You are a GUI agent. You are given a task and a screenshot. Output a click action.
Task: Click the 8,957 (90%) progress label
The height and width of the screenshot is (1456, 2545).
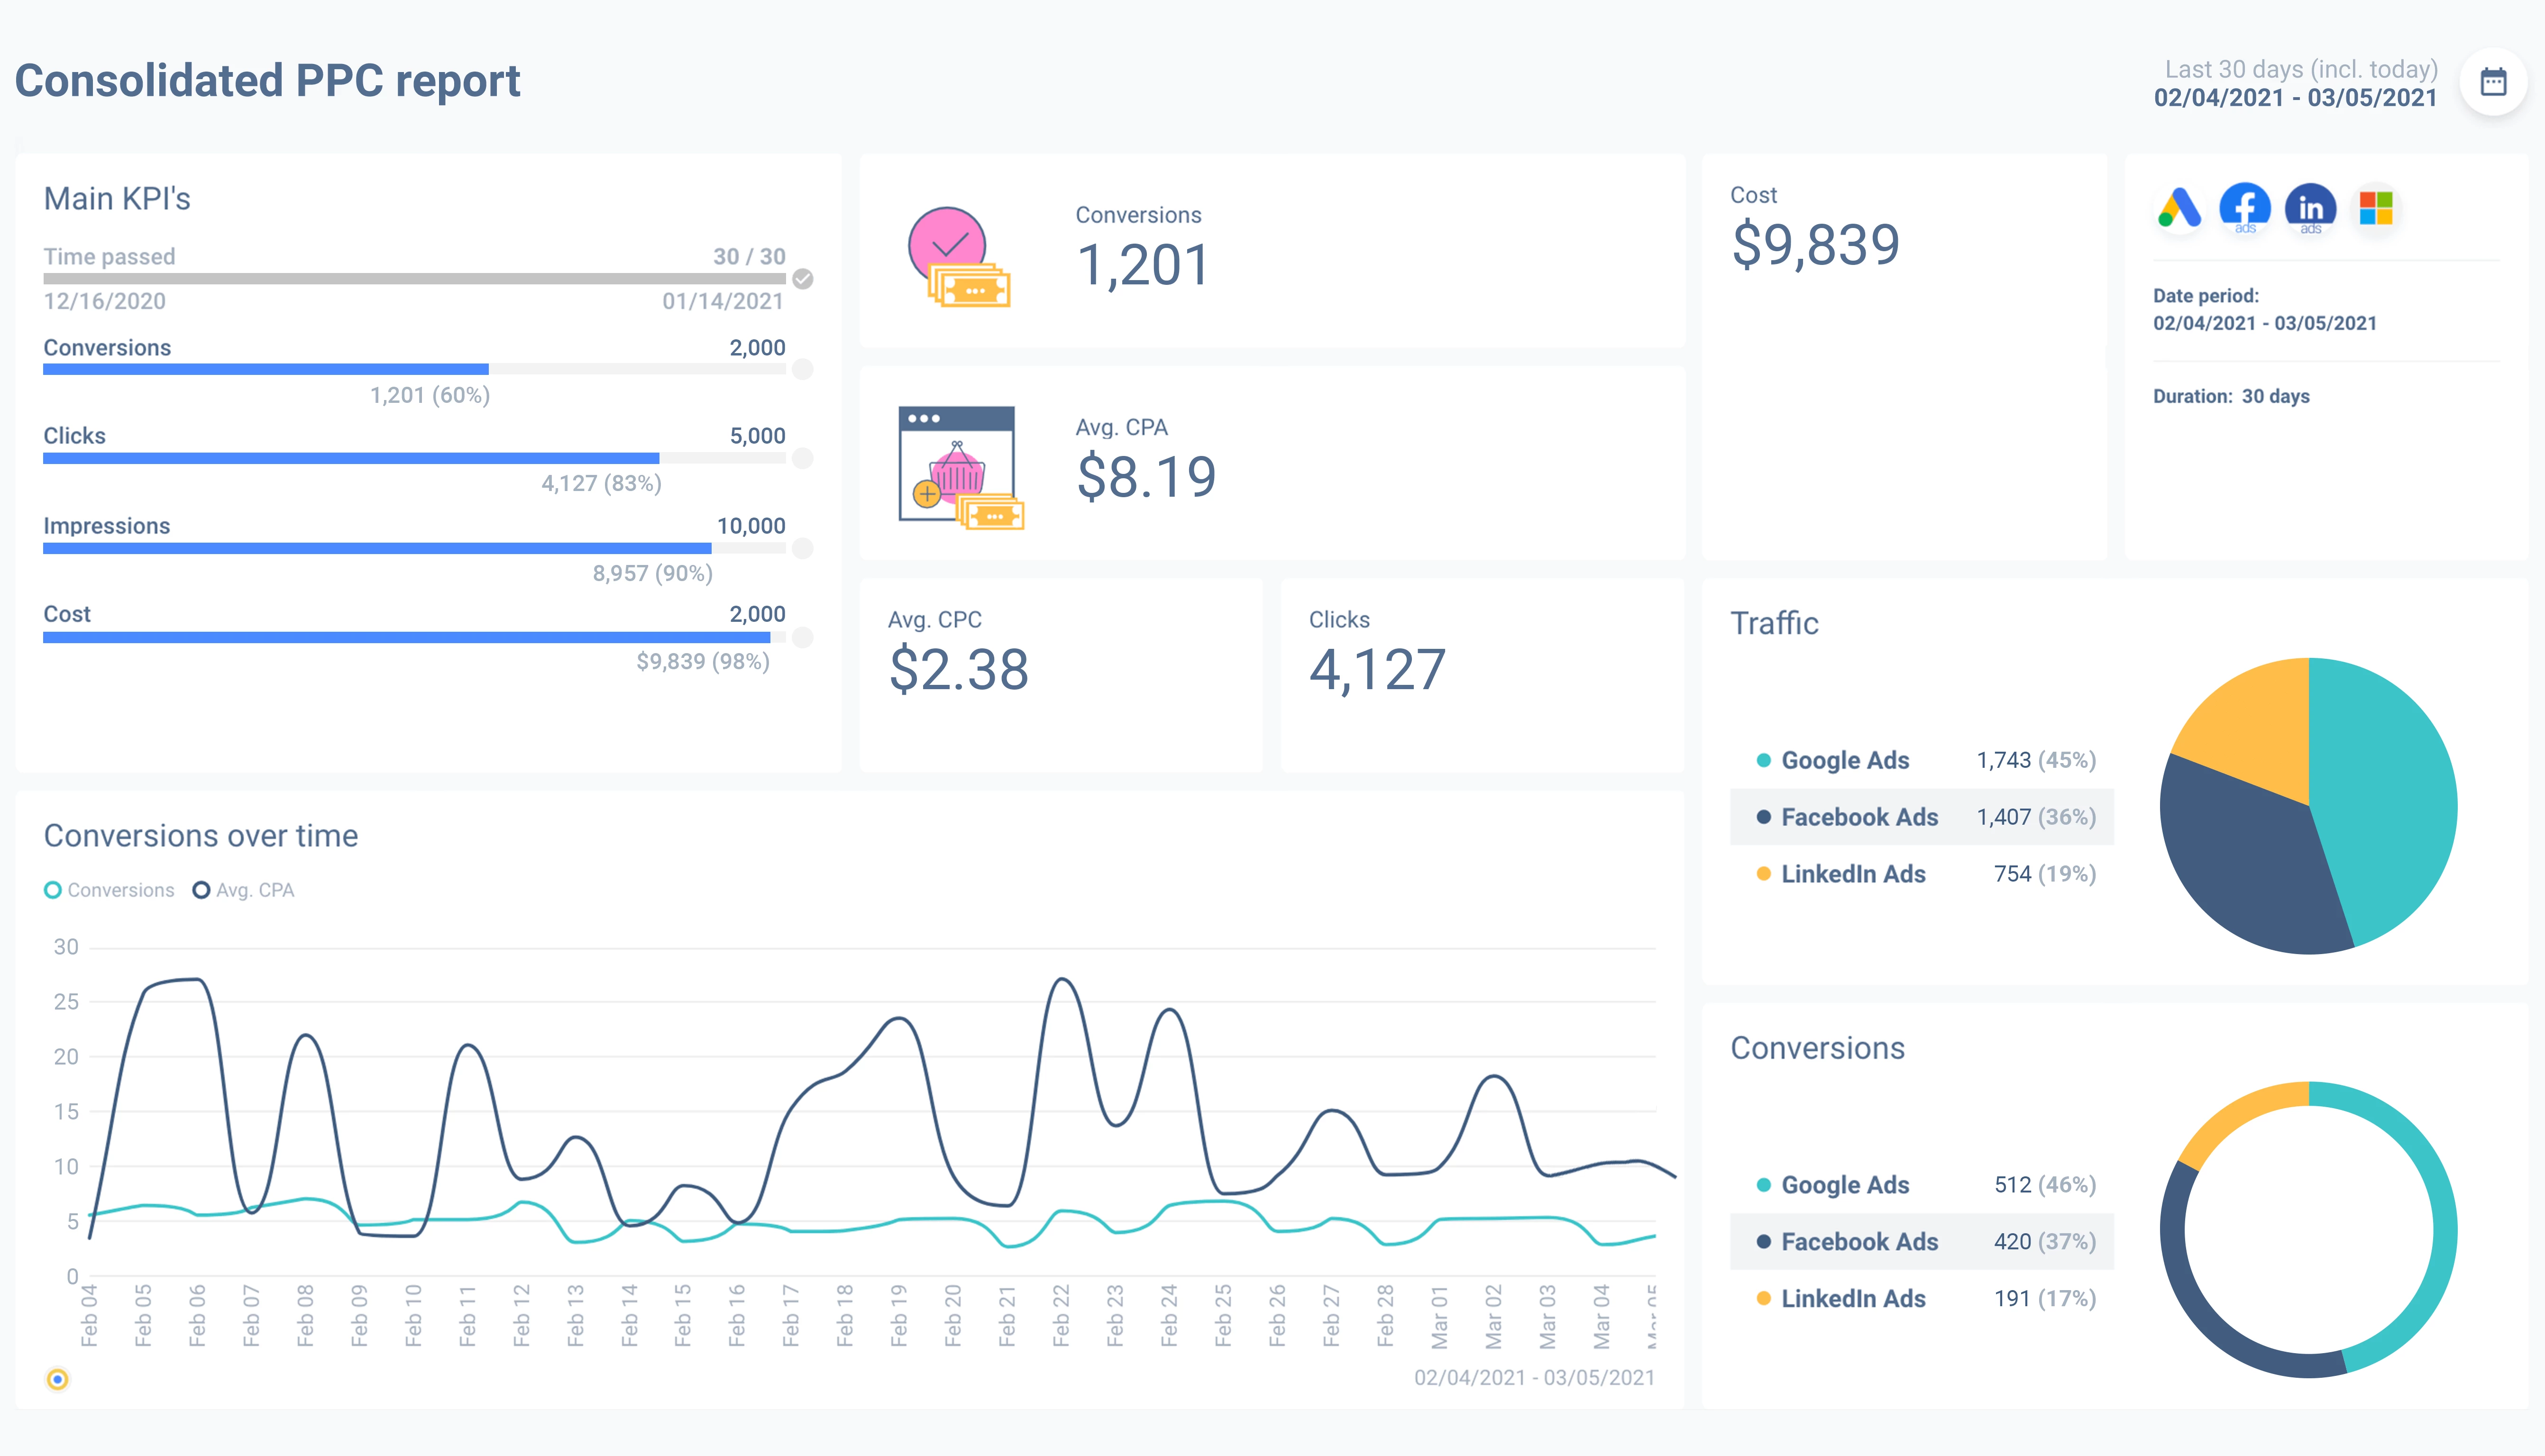pyautogui.click(x=652, y=574)
